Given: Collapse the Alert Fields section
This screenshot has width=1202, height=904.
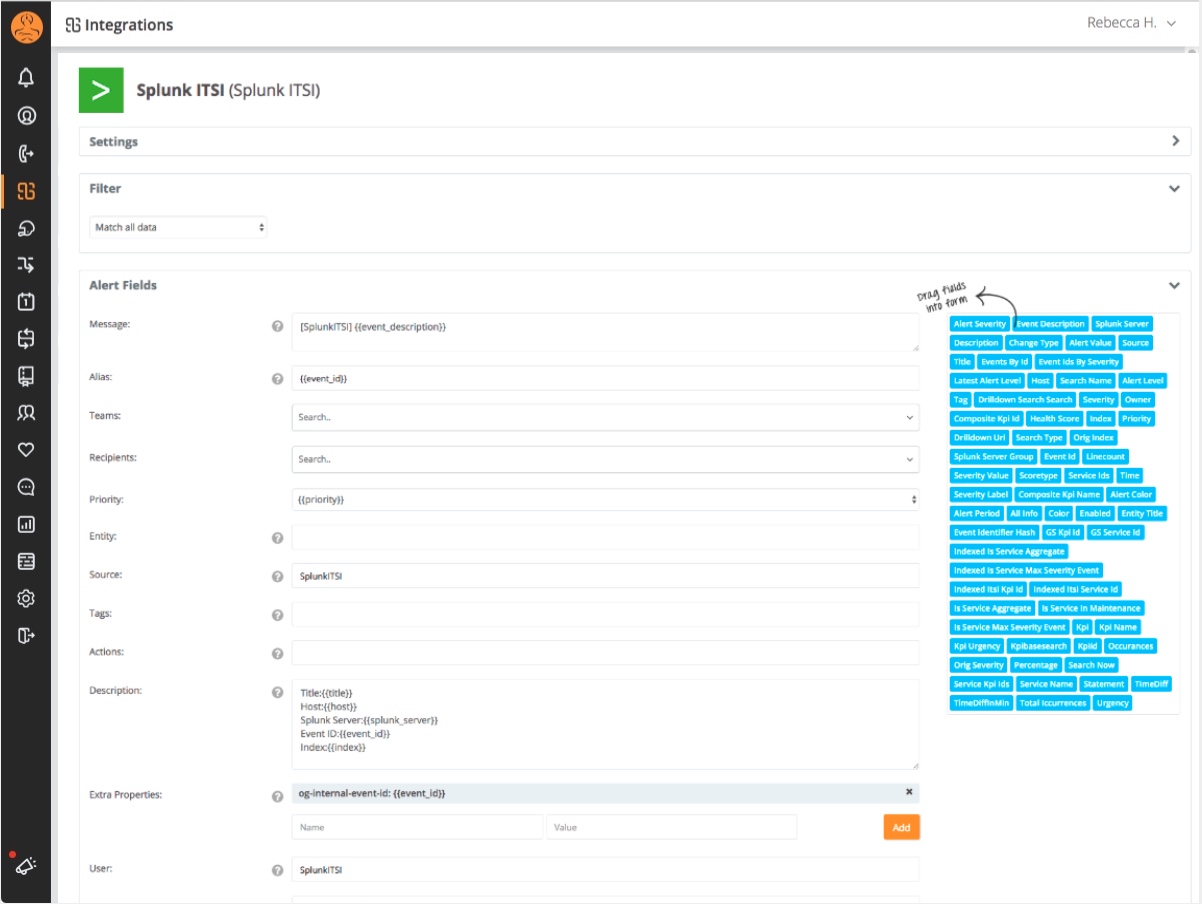Looking at the screenshot, I should click(1174, 285).
